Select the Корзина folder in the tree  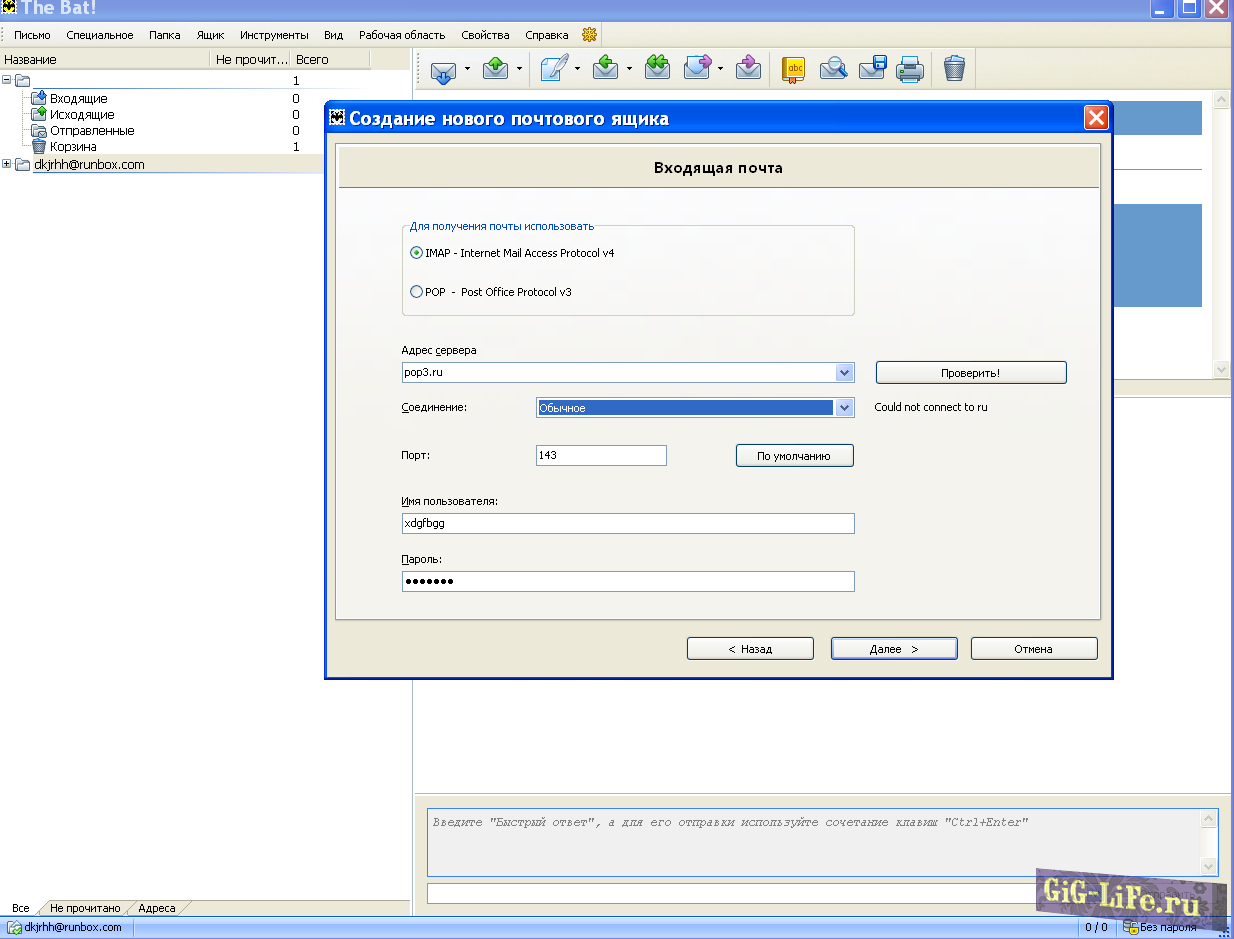tap(73, 147)
